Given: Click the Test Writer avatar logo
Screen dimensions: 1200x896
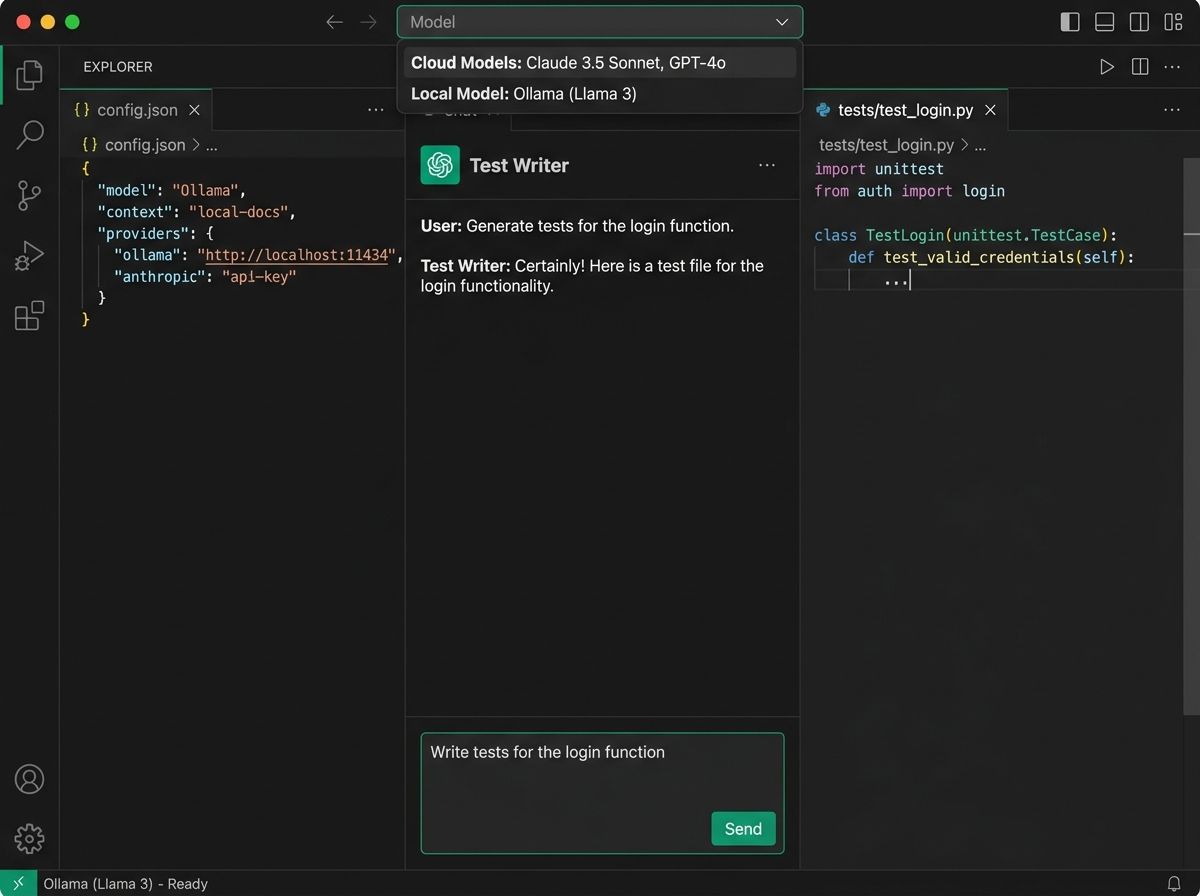Looking at the screenshot, I should point(440,165).
